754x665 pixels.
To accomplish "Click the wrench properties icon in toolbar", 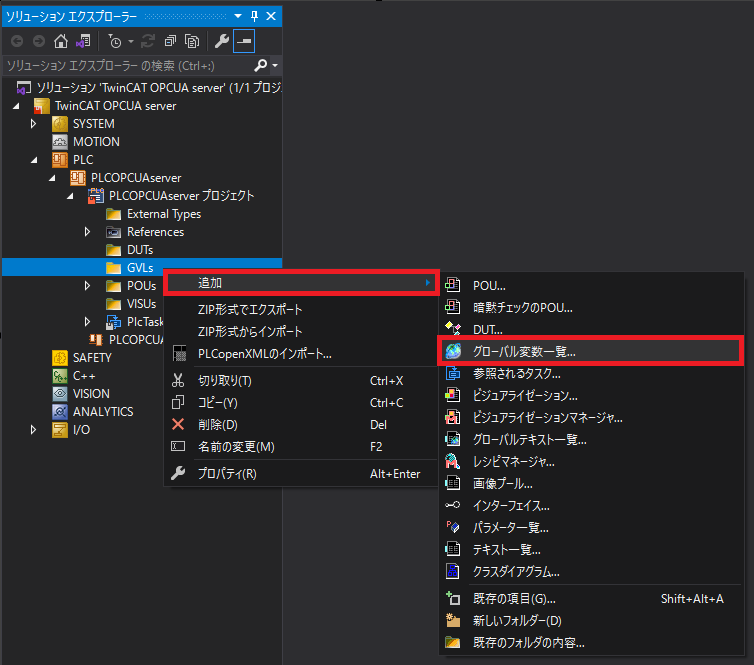I will (x=222, y=41).
